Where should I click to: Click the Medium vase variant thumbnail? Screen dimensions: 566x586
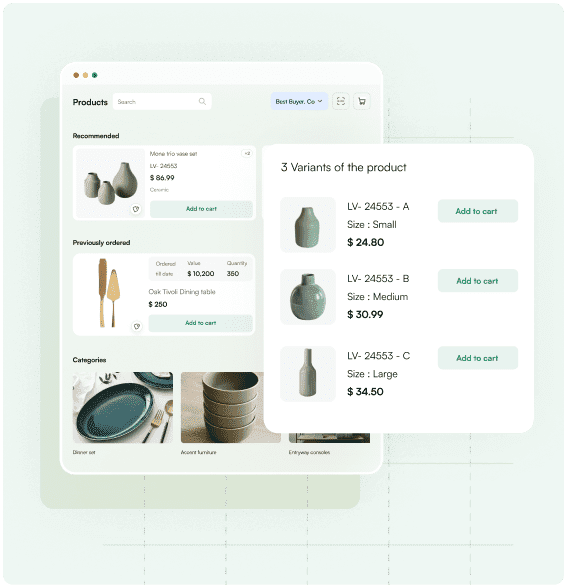pos(308,297)
